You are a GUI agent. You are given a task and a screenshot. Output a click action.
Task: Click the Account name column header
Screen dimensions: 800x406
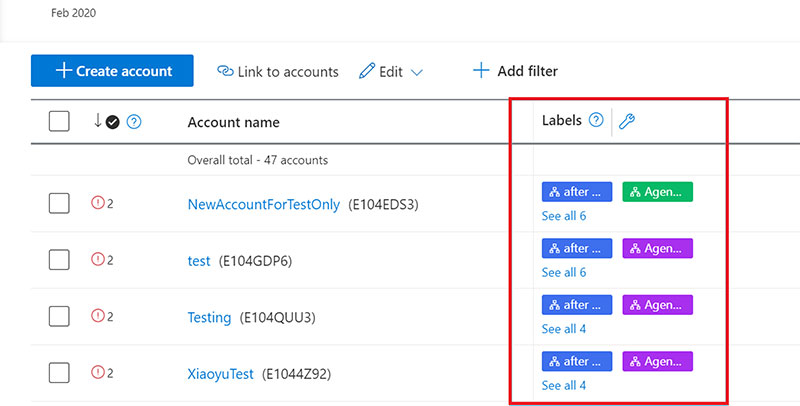[x=233, y=122]
